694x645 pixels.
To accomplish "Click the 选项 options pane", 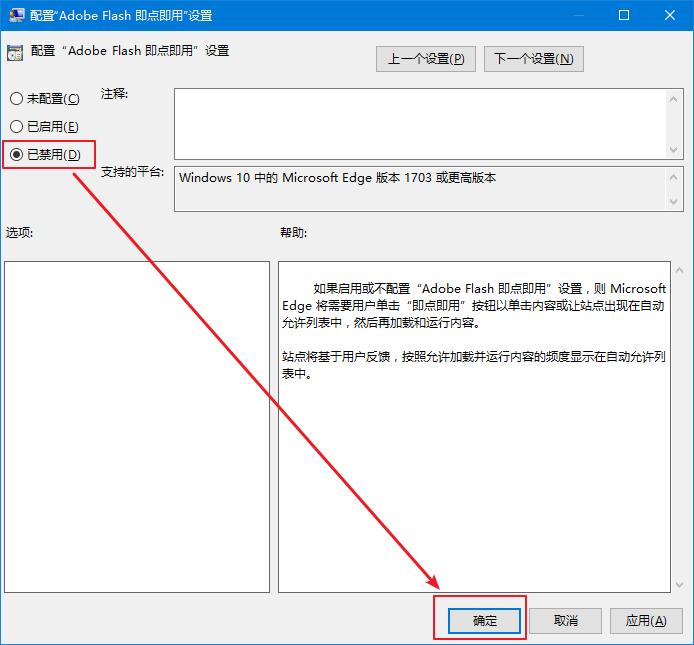I will point(137,427).
